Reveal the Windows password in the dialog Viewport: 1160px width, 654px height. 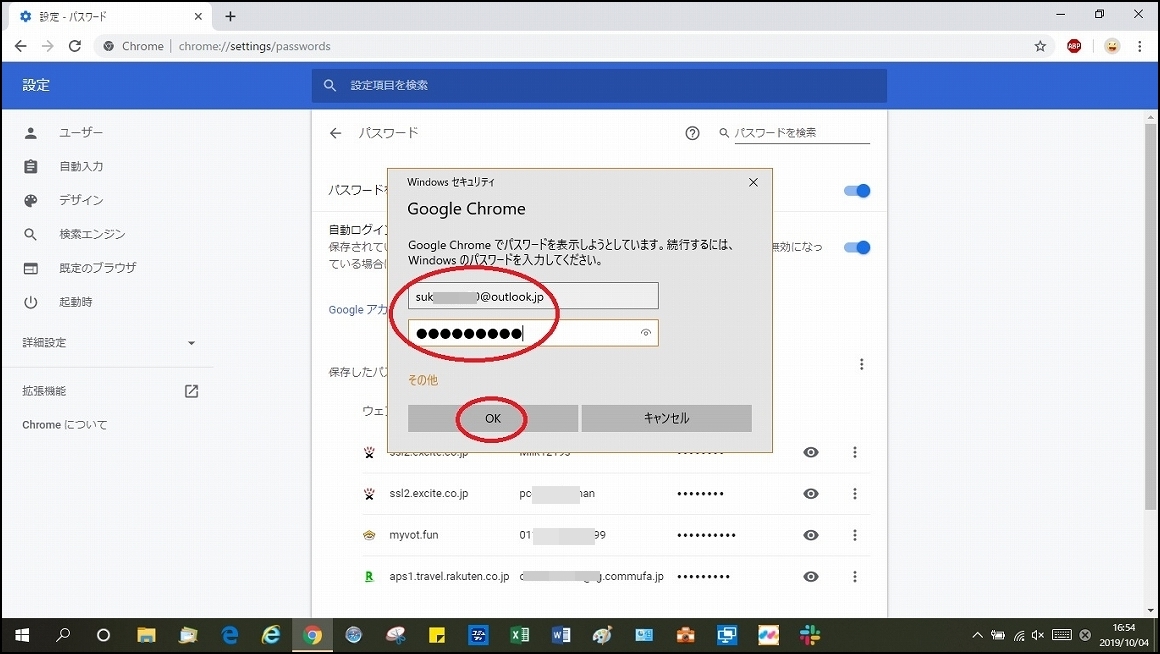pyautogui.click(x=645, y=333)
